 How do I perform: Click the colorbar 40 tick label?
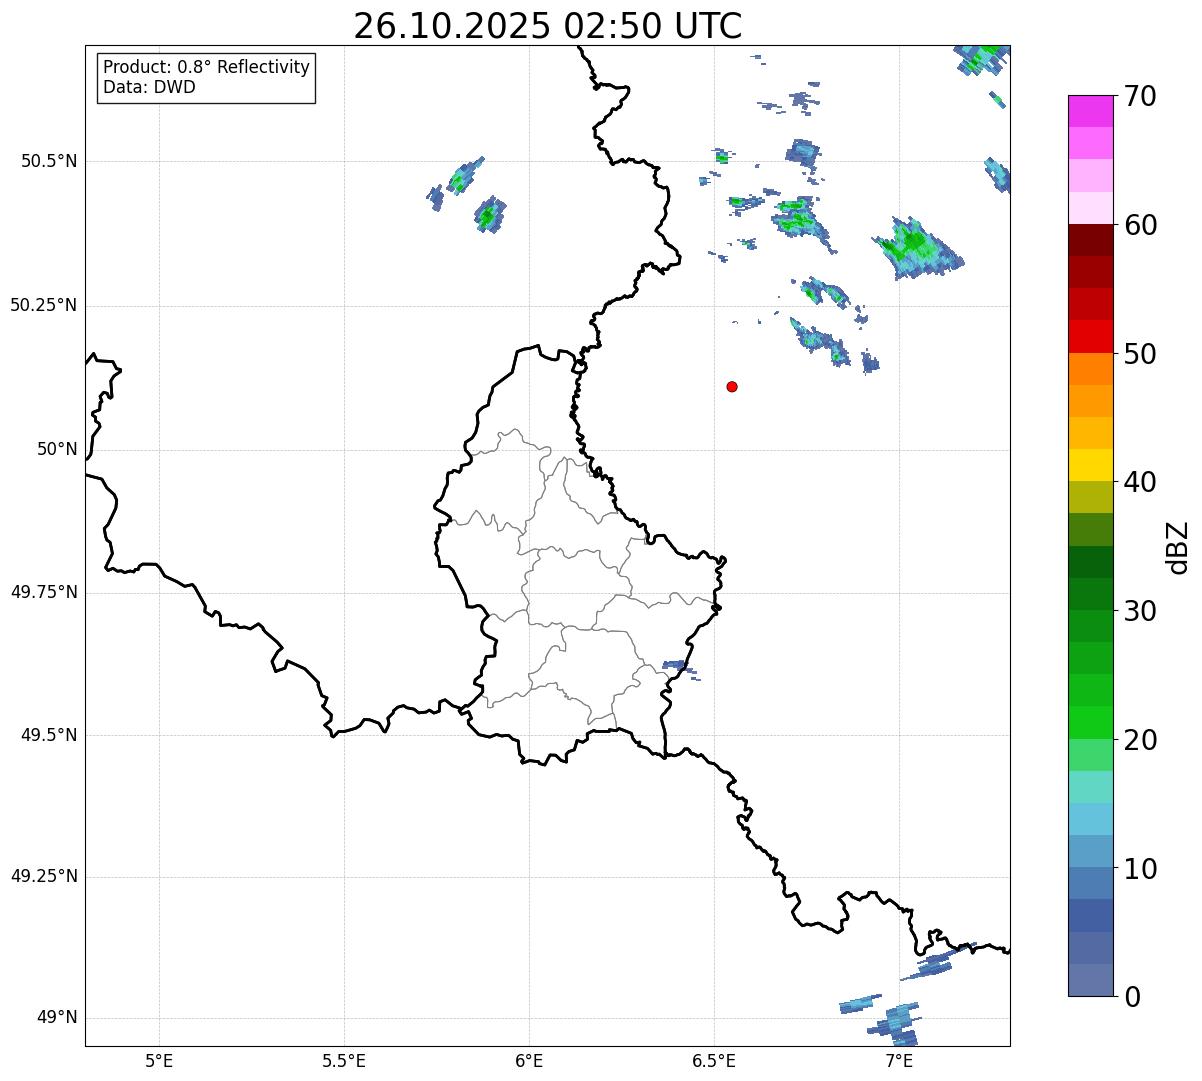pyautogui.click(x=1140, y=482)
